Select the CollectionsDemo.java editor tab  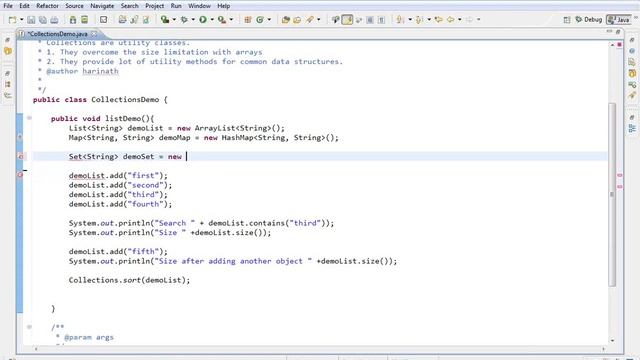coord(57,34)
